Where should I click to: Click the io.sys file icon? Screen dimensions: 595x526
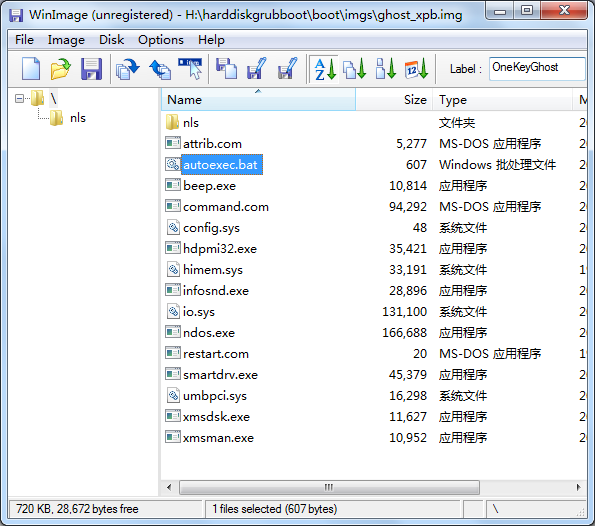coord(173,311)
